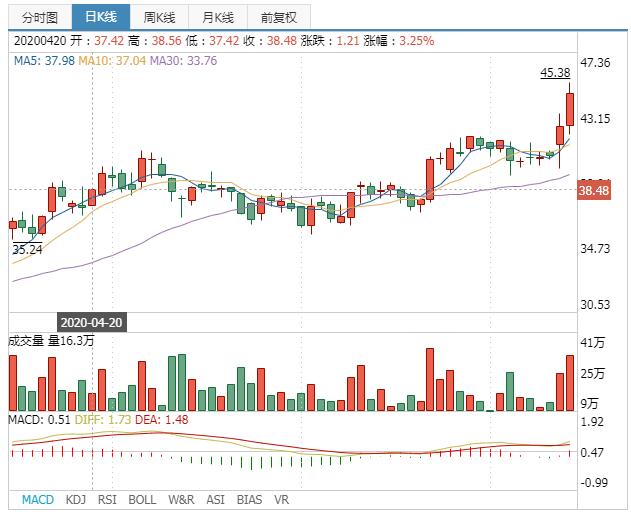Click the 成交量 量16.3万 label
The width and height of the screenshot is (631, 514).
pos(52,341)
